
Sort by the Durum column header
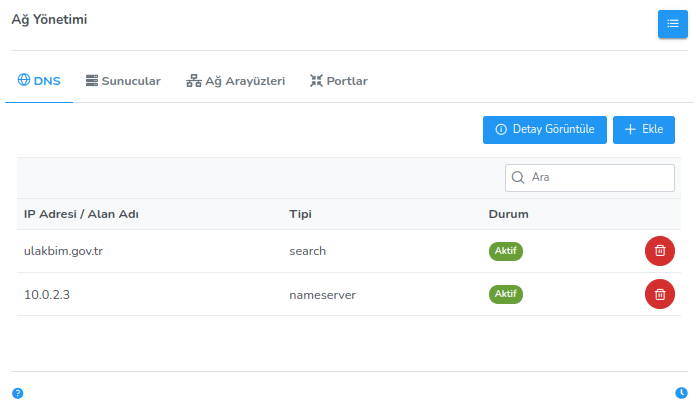508,214
